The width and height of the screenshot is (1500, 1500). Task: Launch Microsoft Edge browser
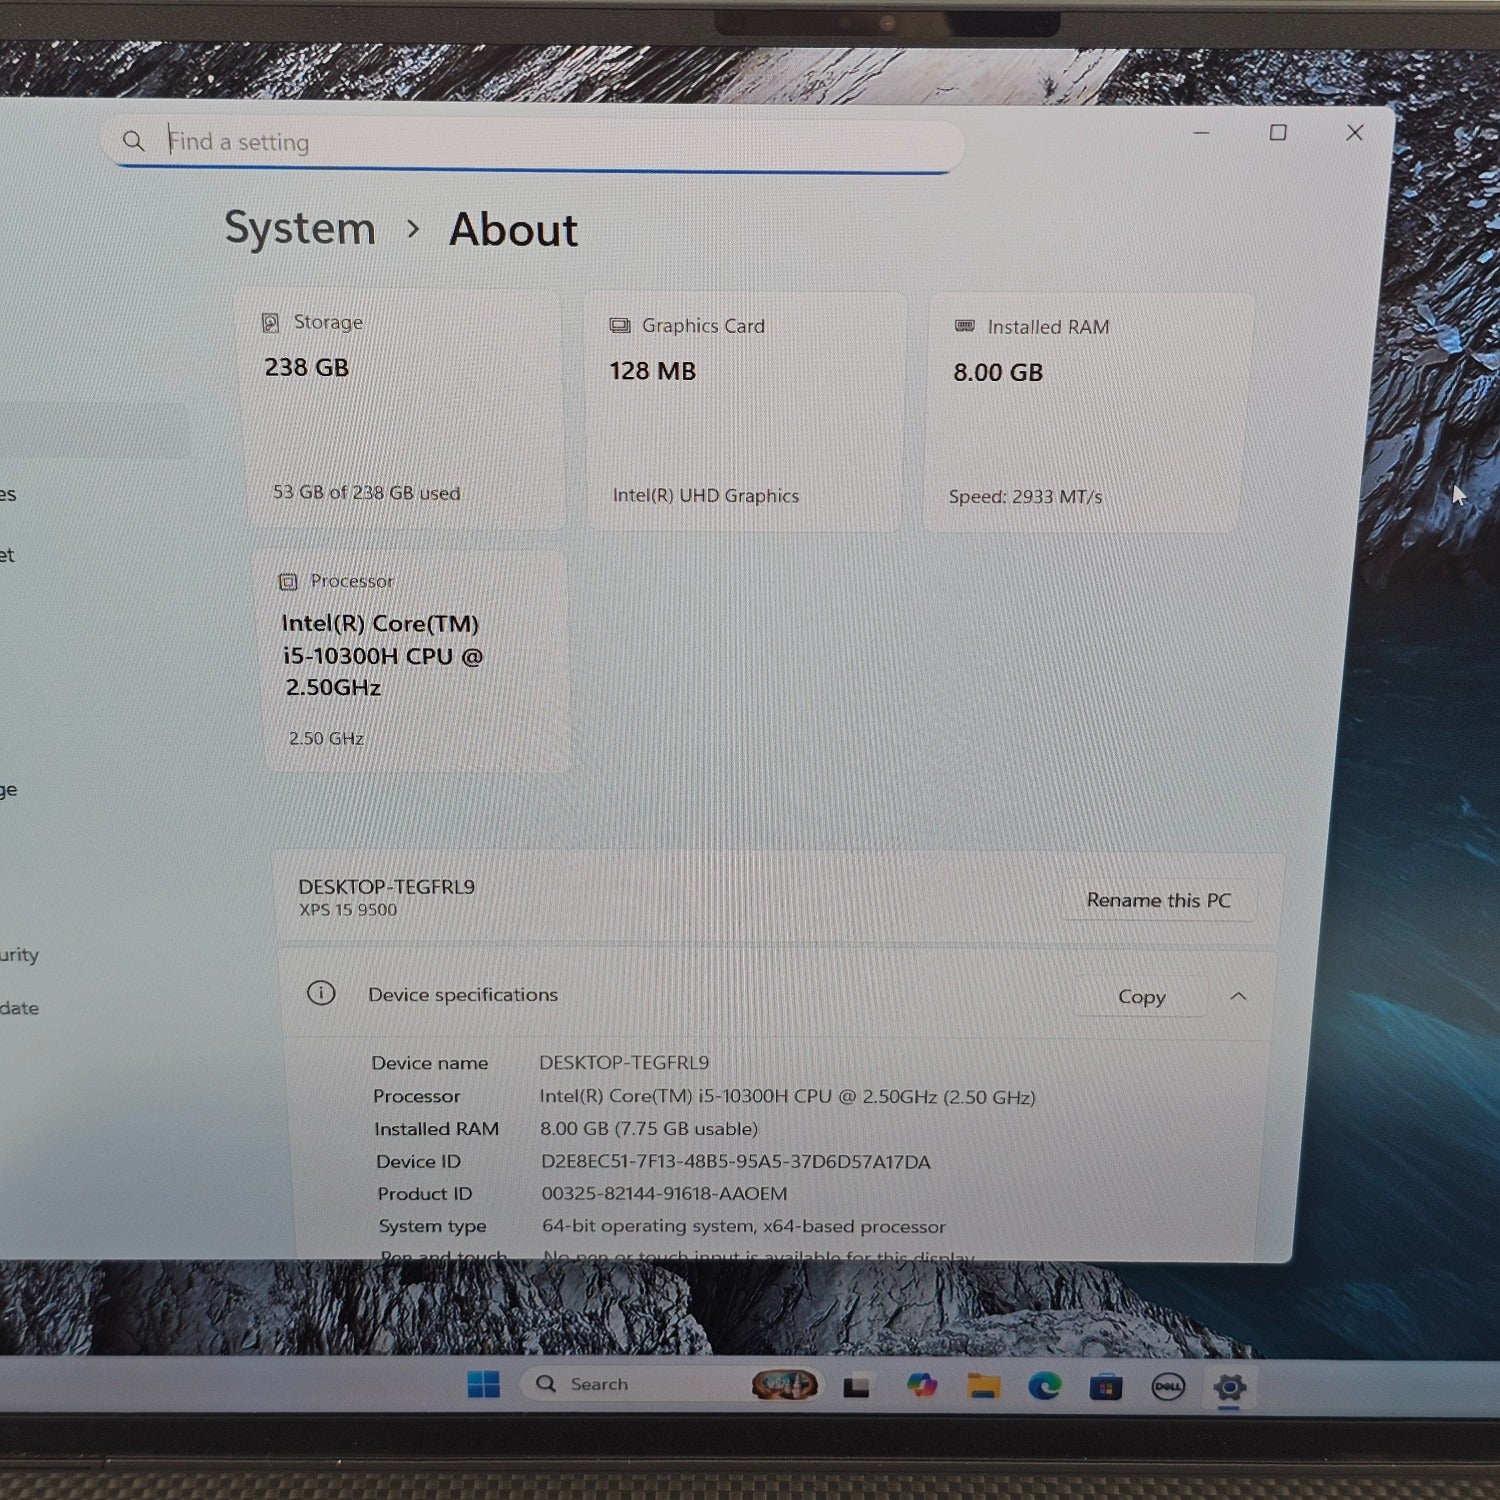click(1045, 1386)
